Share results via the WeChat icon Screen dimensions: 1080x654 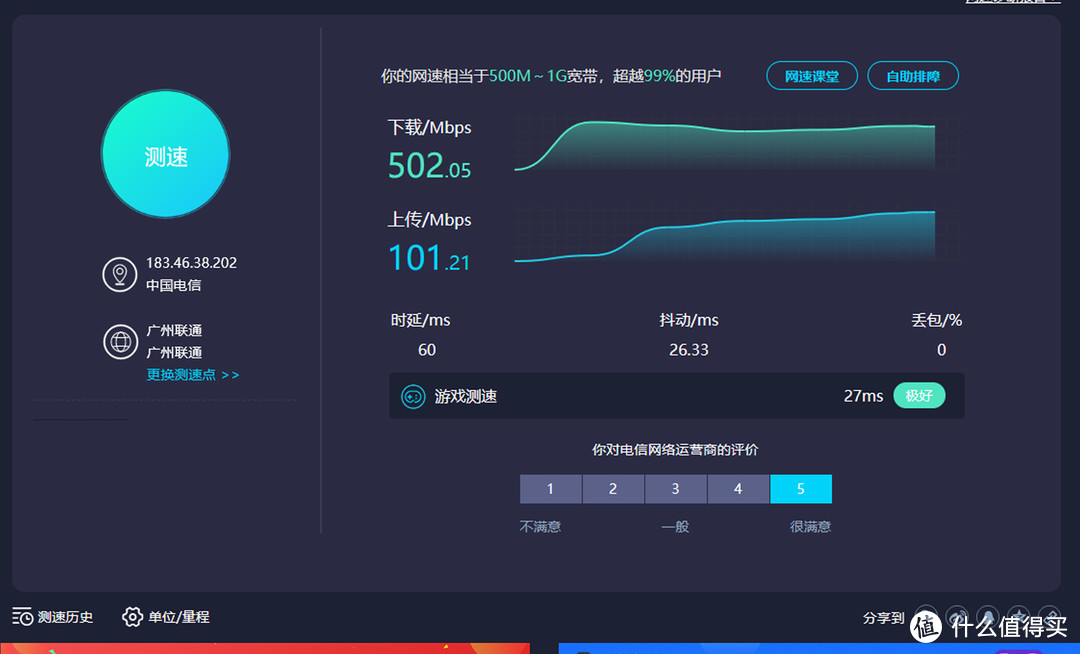point(925,617)
